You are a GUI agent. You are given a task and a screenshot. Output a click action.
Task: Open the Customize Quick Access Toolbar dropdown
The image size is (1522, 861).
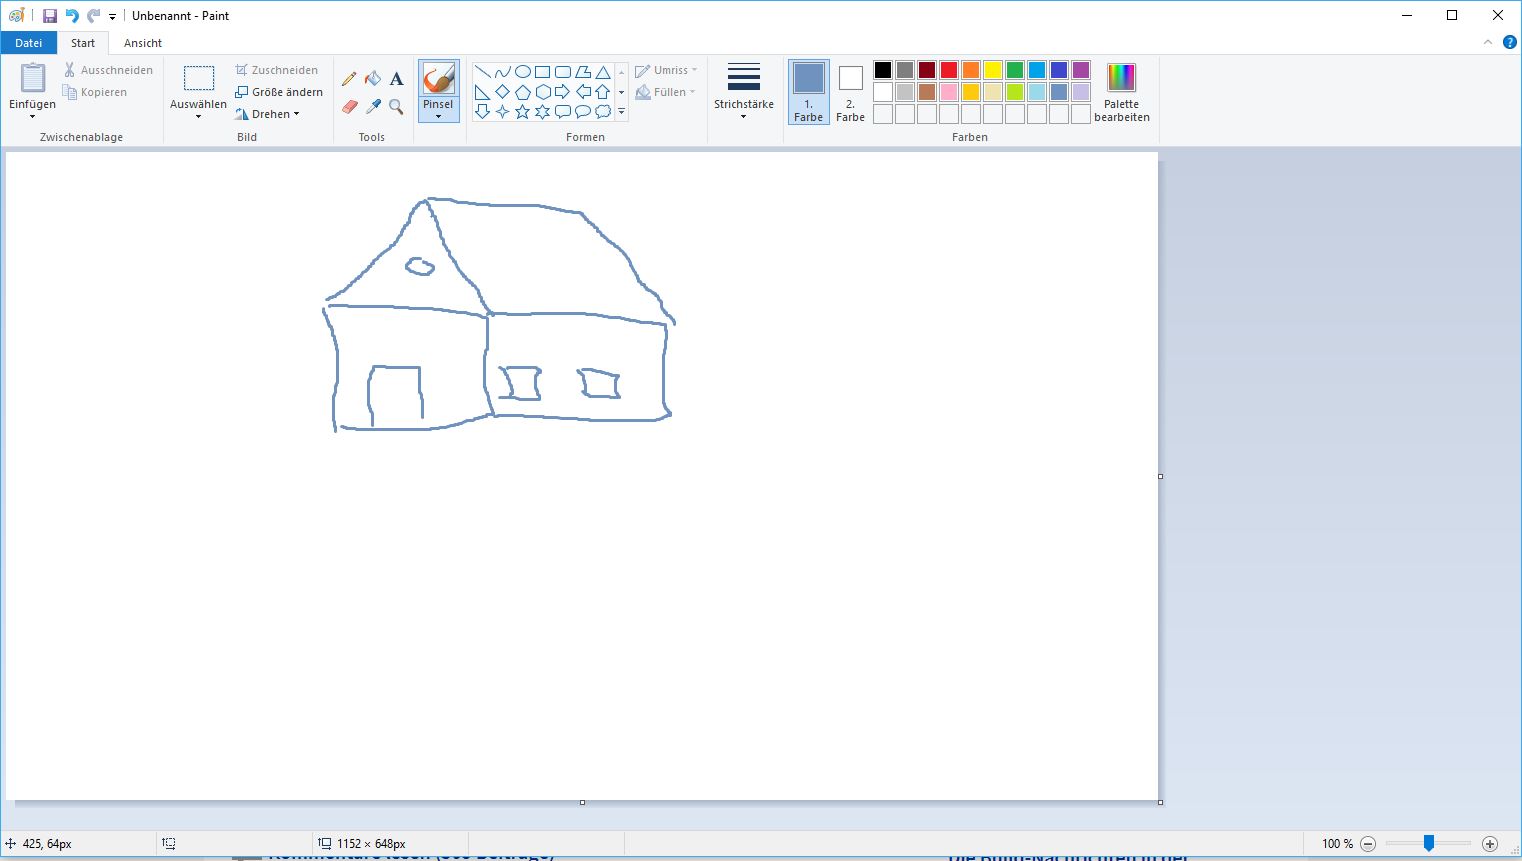[112, 17]
